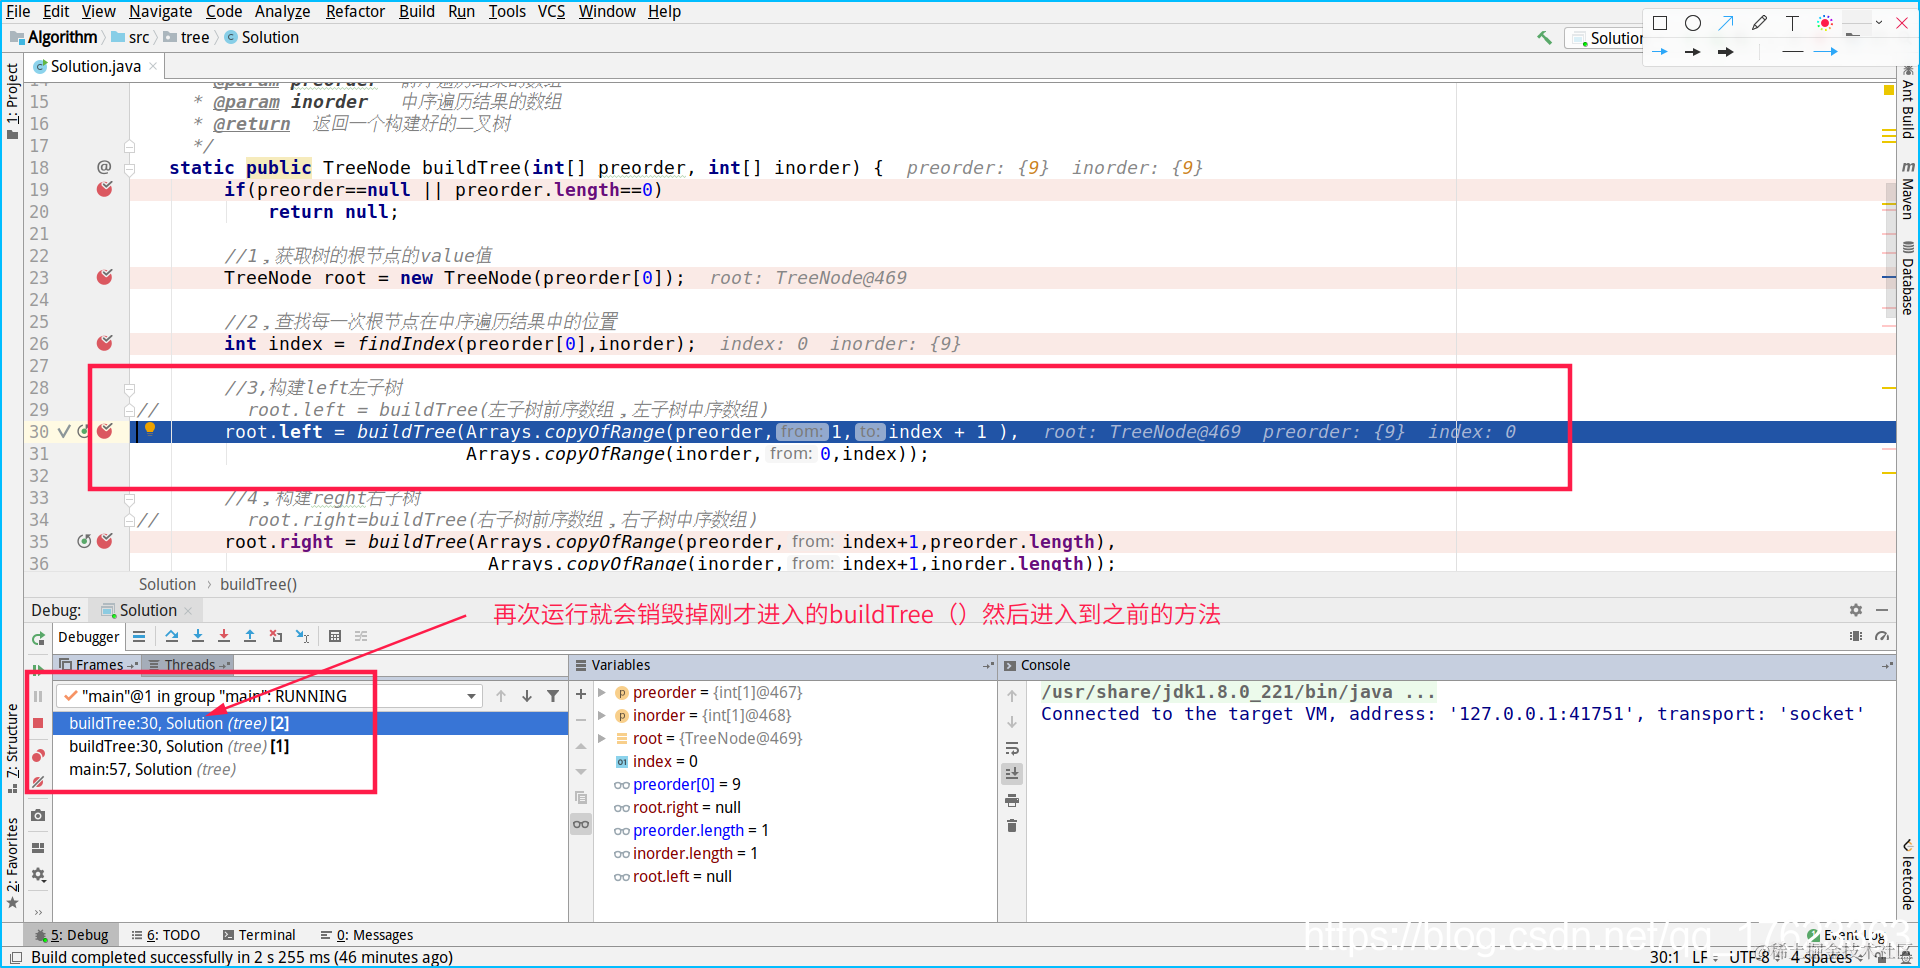1920x968 pixels.
Task: Filter frames with the funnel button
Action: point(553,696)
